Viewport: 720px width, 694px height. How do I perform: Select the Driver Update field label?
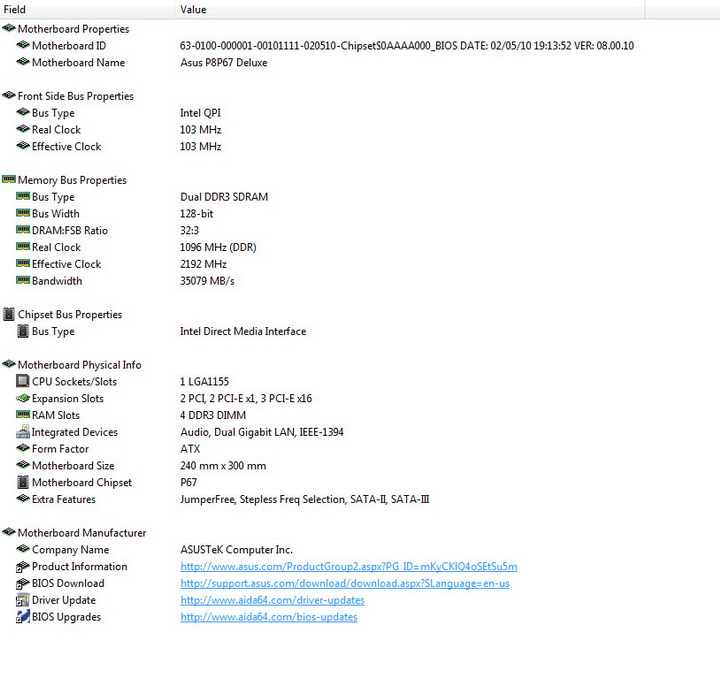[64, 600]
